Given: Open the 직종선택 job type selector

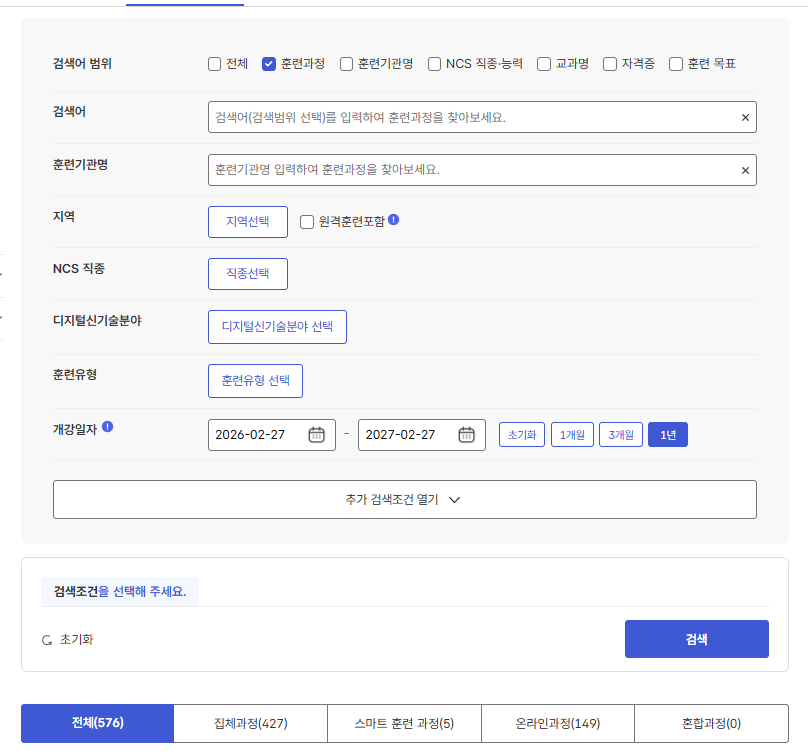Looking at the screenshot, I should tap(248, 274).
